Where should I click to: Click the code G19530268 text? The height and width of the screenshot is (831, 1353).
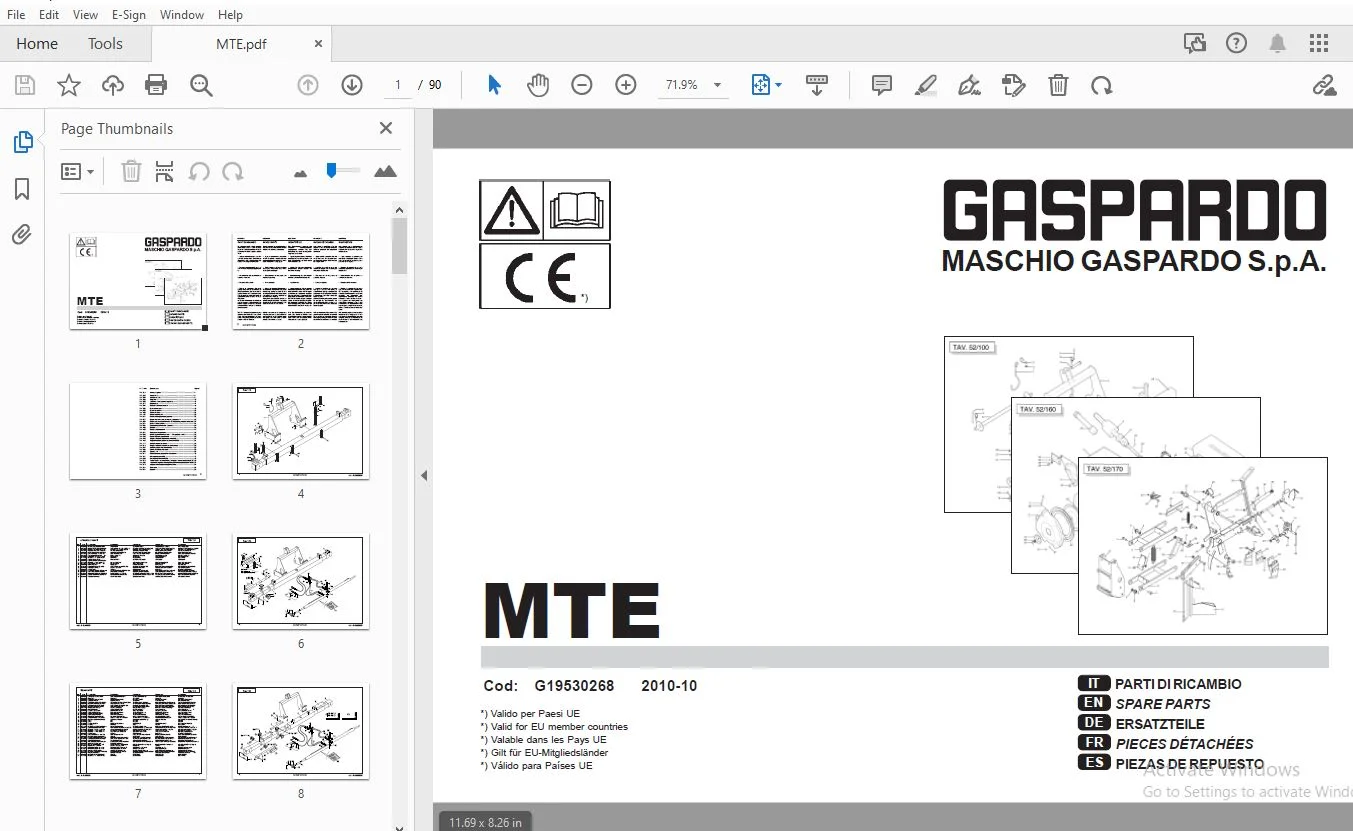pyautogui.click(x=574, y=686)
